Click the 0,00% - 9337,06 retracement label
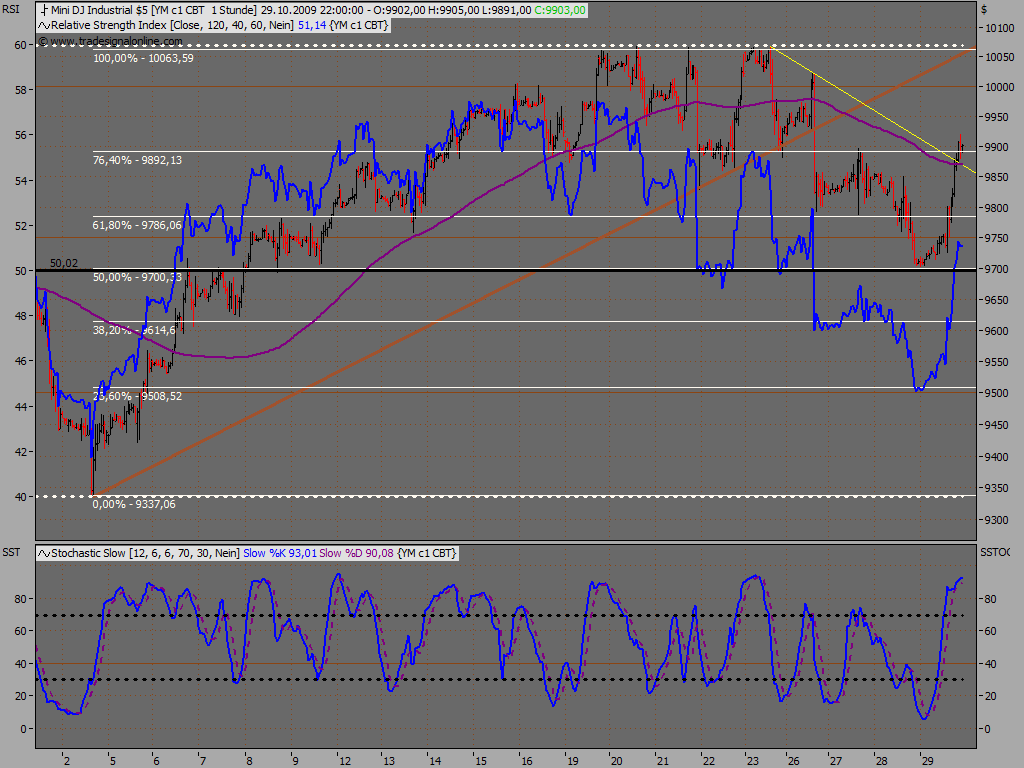This screenshot has height=768, width=1024. (134, 504)
